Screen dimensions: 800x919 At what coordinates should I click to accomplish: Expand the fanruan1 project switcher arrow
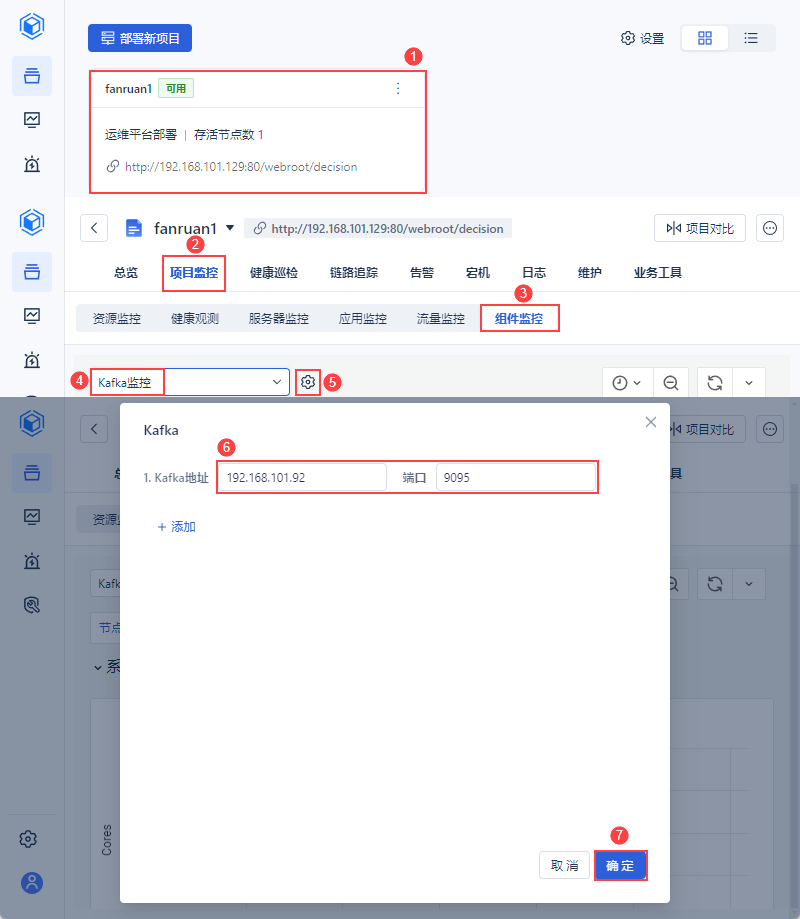pos(230,227)
